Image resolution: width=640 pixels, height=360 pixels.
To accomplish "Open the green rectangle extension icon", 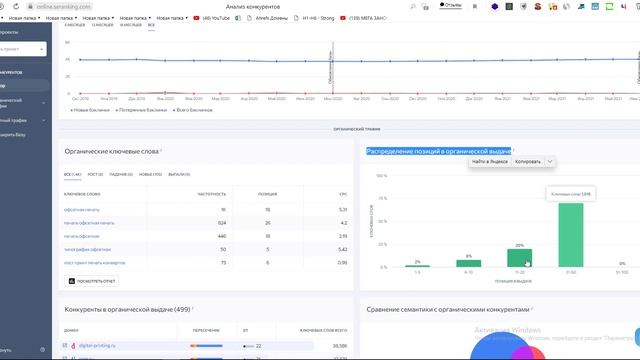I will pyautogui.click(x=609, y=7).
